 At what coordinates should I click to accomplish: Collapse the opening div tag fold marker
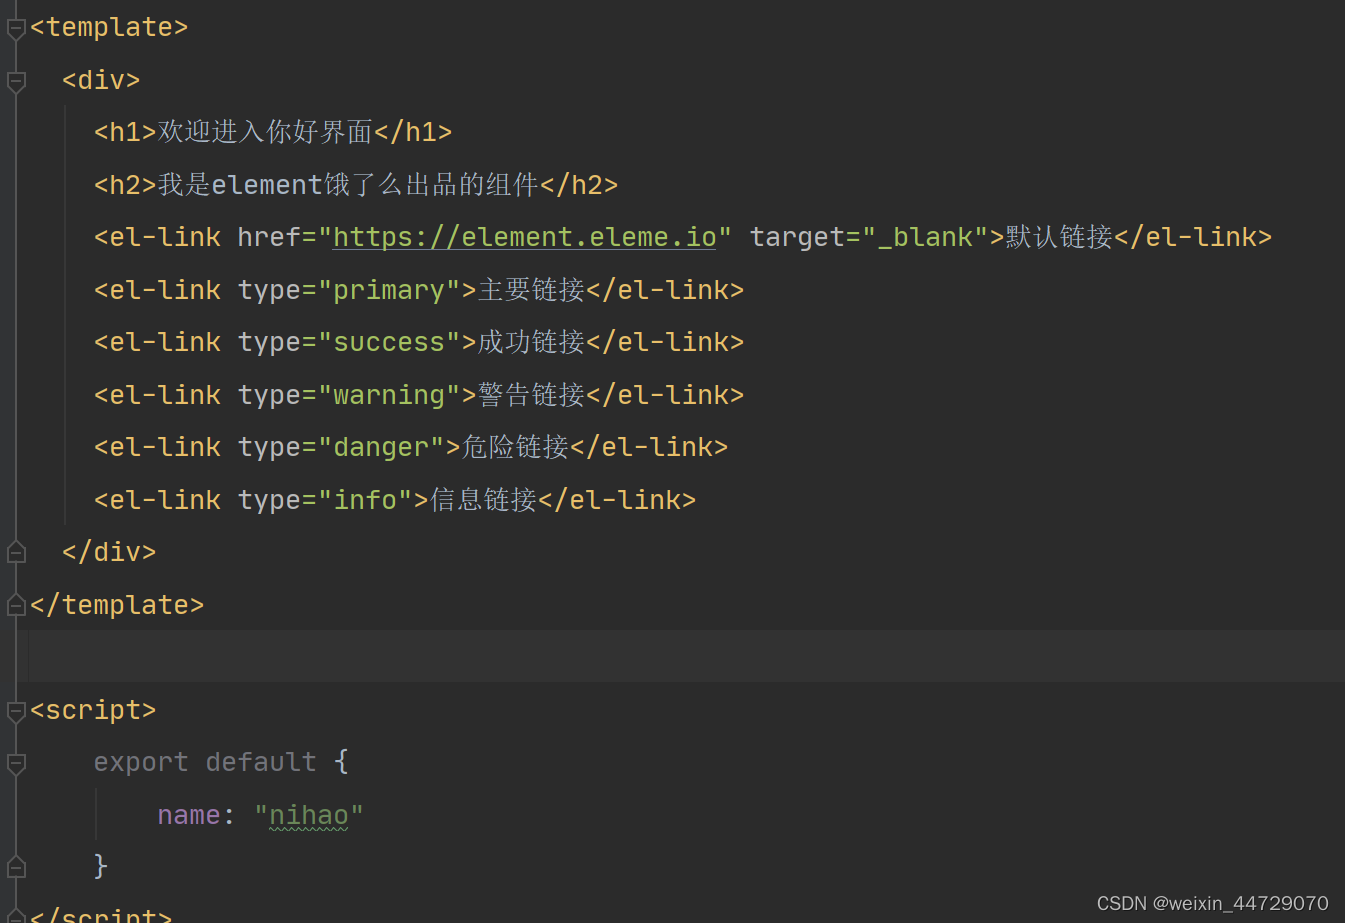(16, 82)
